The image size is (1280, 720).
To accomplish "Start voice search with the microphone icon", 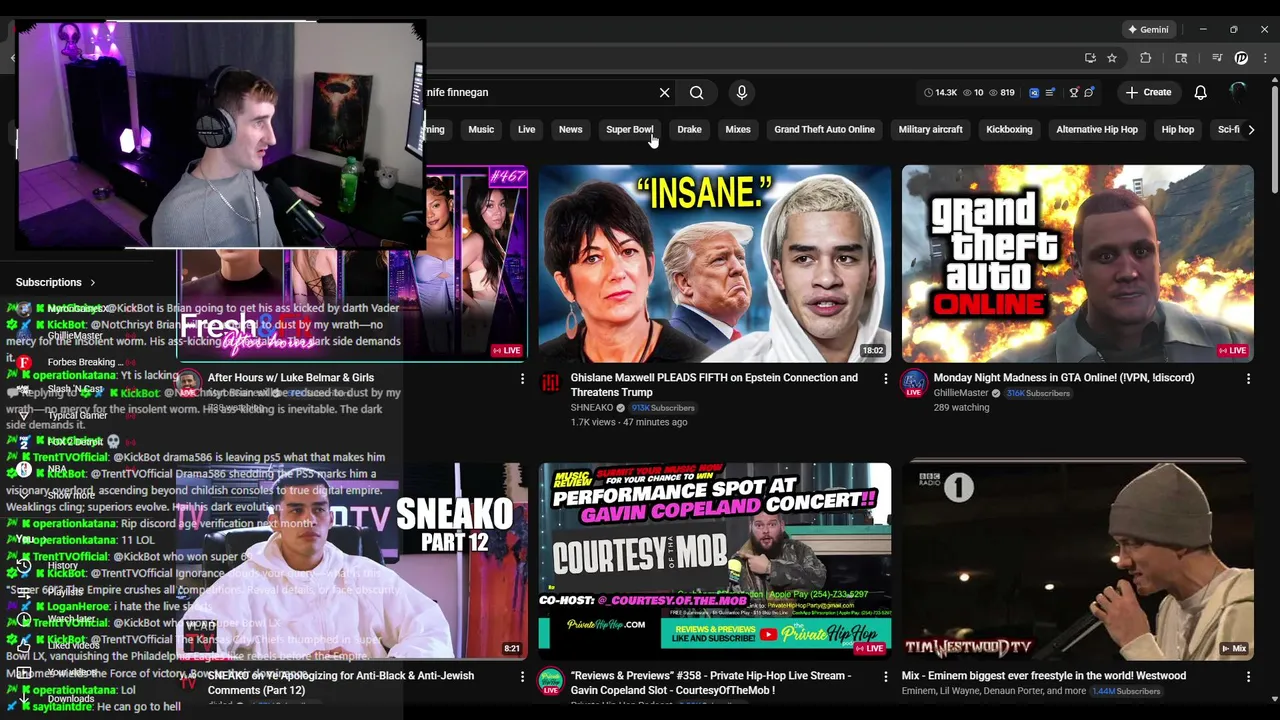I will click(x=741, y=93).
